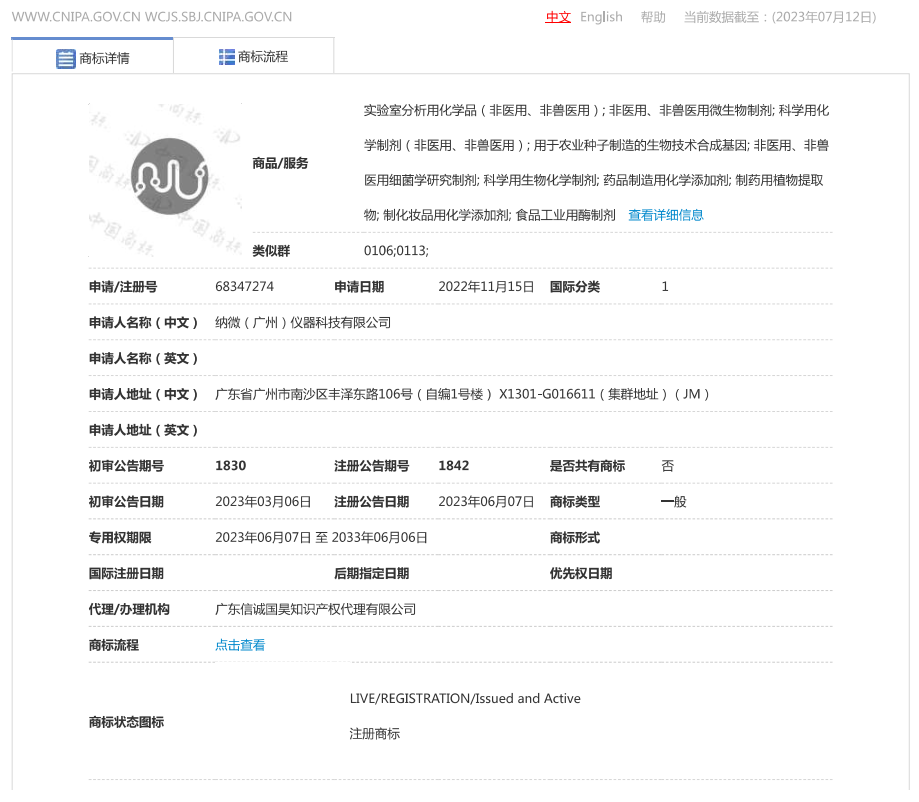Screen dimensions: 919x802
Task: Click registration announcement date 2023年06月07日 value
Action: point(486,501)
